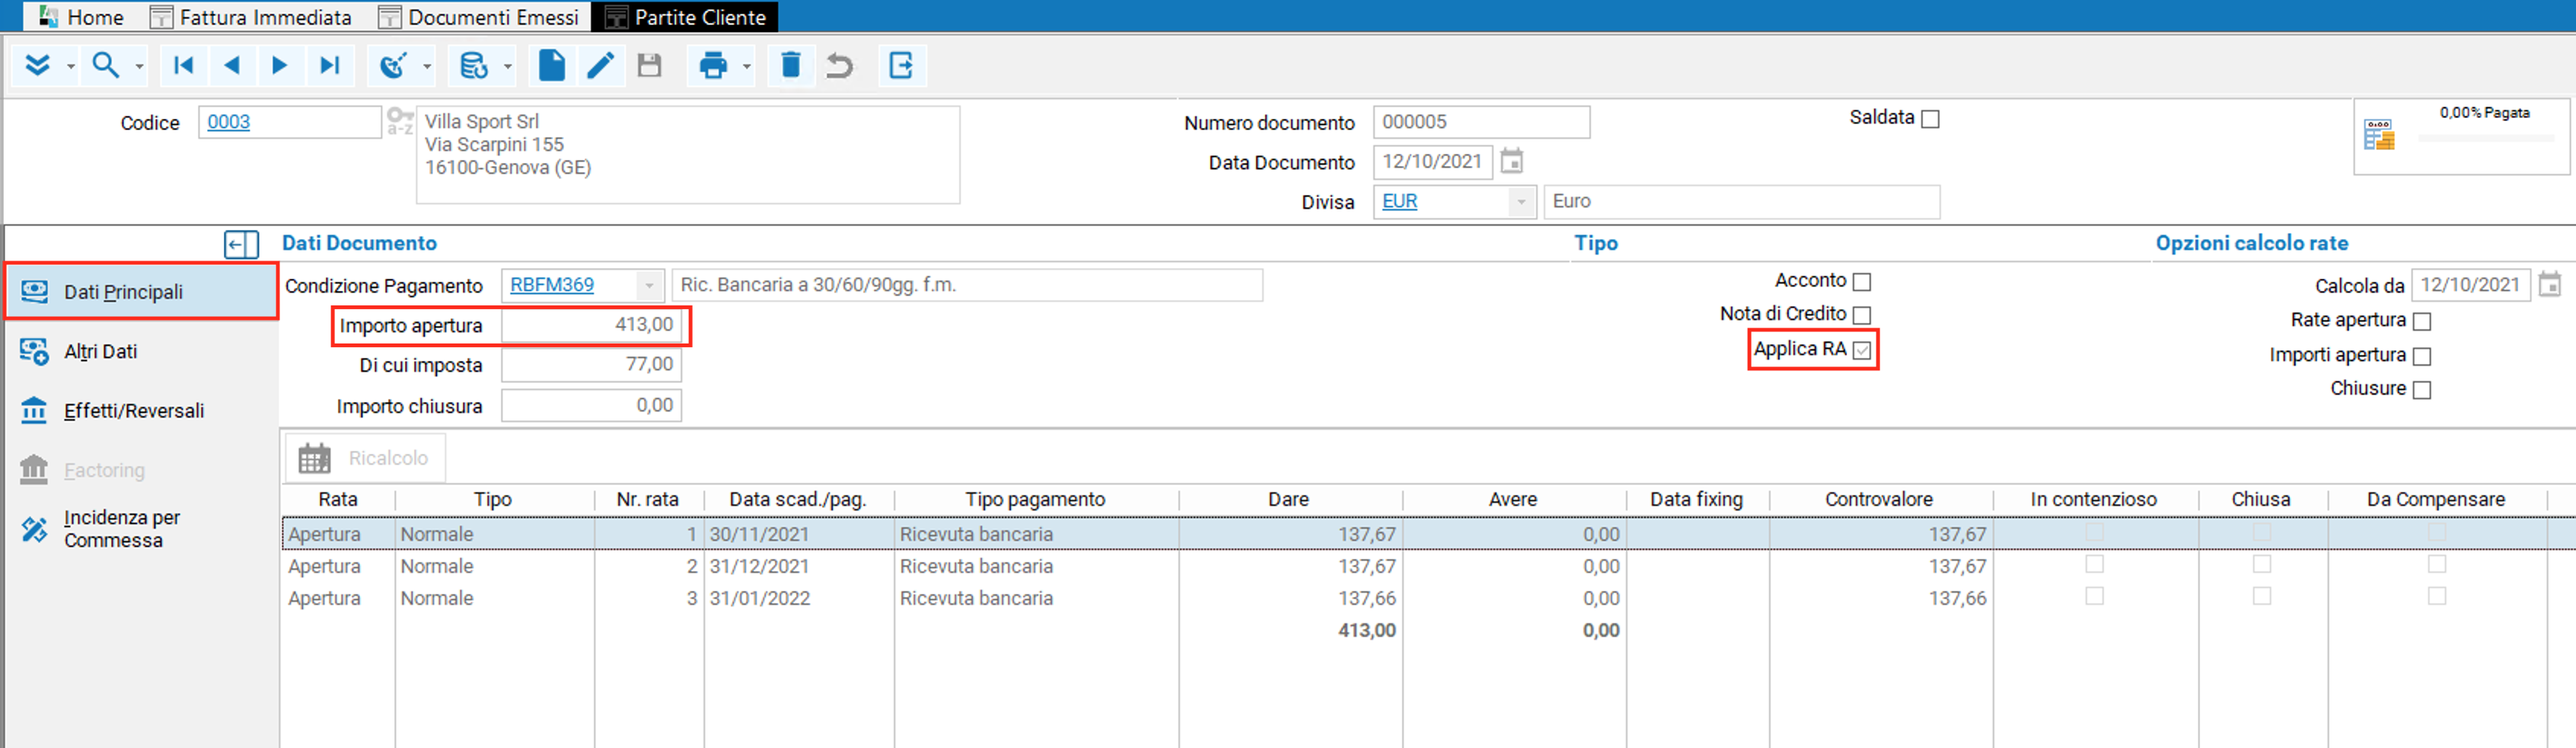Click the exit door icon
Image resolution: width=2576 pixels, height=748 pixels.
pyautogui.click(x=901, y=66)
